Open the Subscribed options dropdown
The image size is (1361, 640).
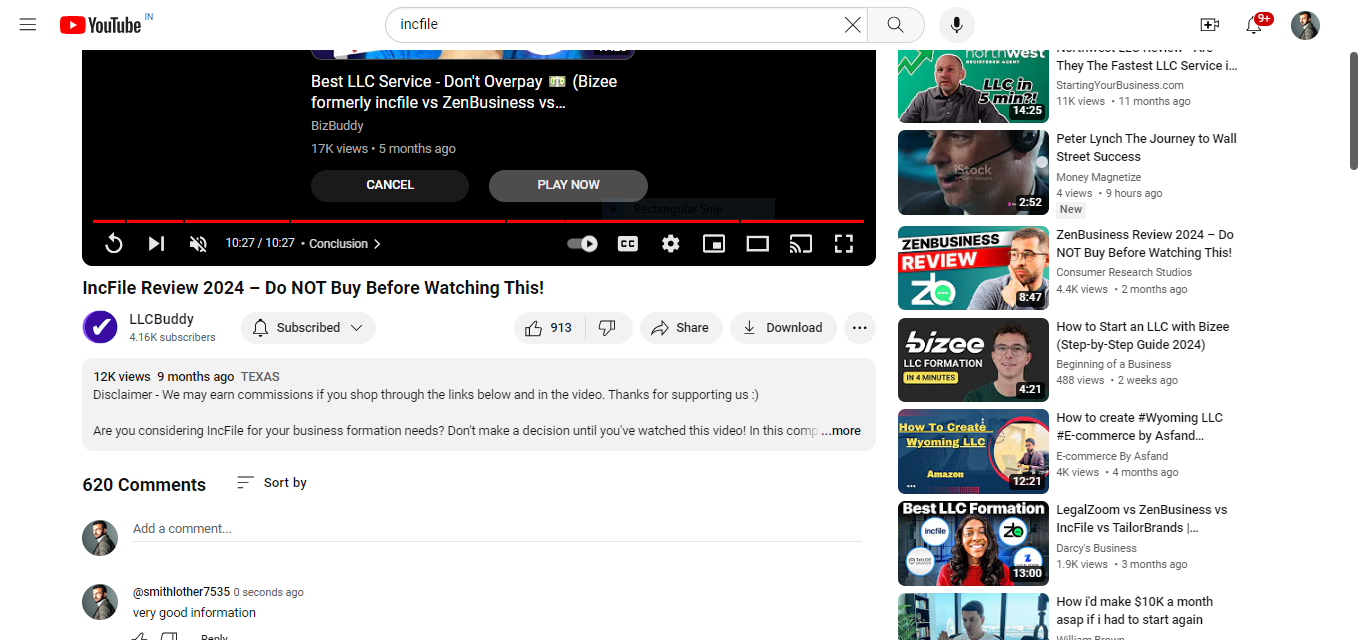pos(308,328)
